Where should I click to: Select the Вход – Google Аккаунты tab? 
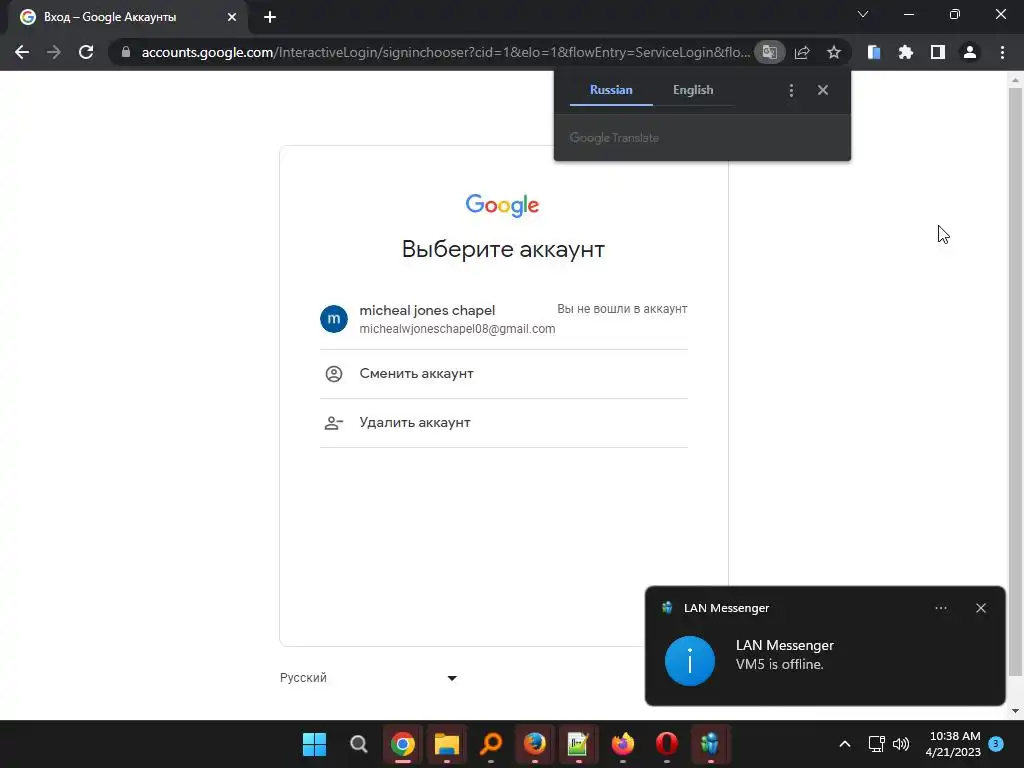128,18
